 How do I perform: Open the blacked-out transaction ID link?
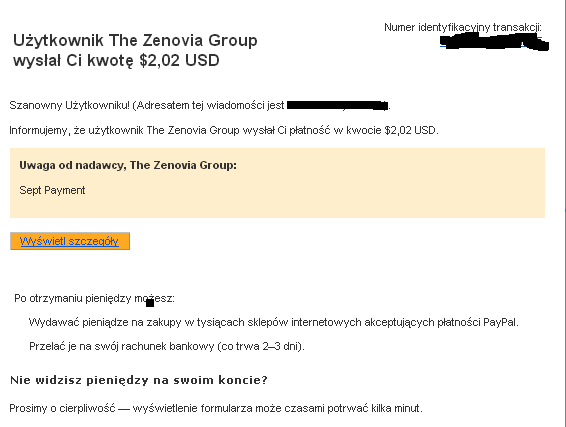point(494,42)
